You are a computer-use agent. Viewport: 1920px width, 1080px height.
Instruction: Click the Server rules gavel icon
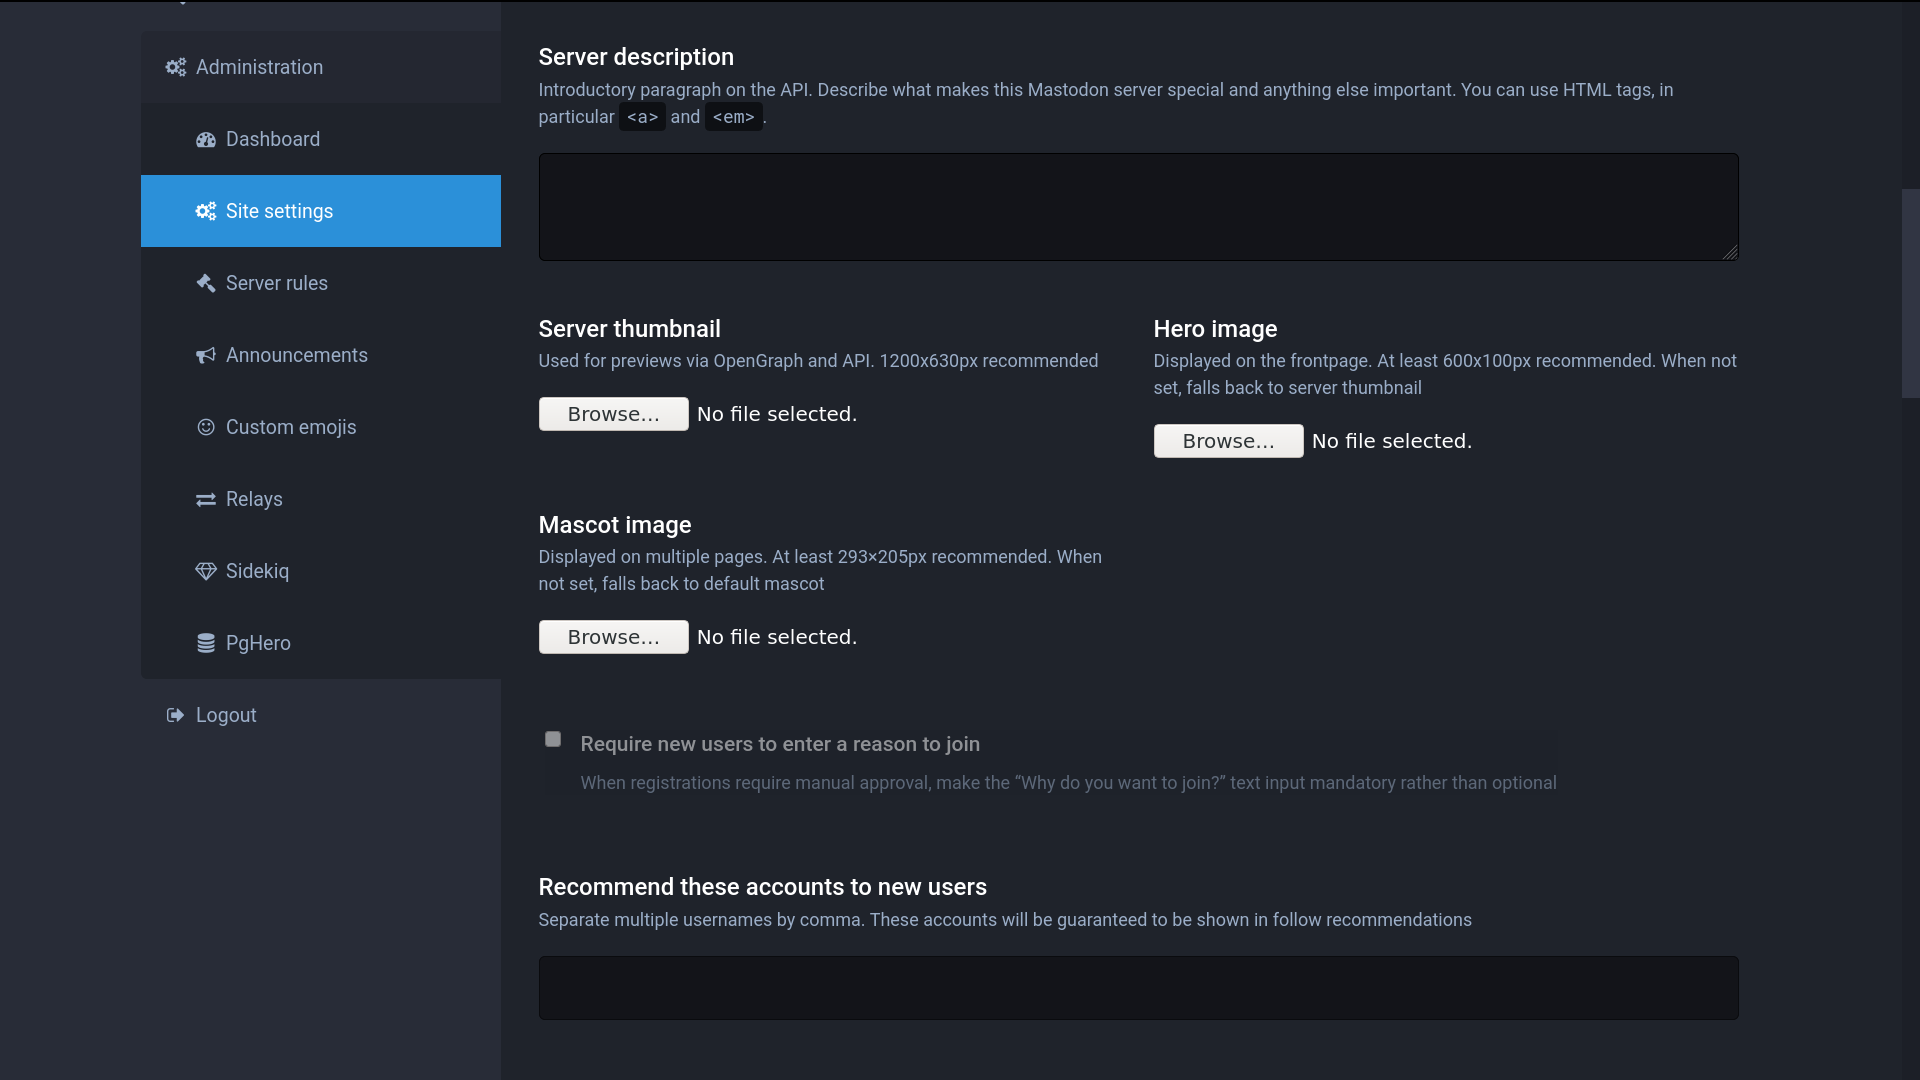pos(206,284)
